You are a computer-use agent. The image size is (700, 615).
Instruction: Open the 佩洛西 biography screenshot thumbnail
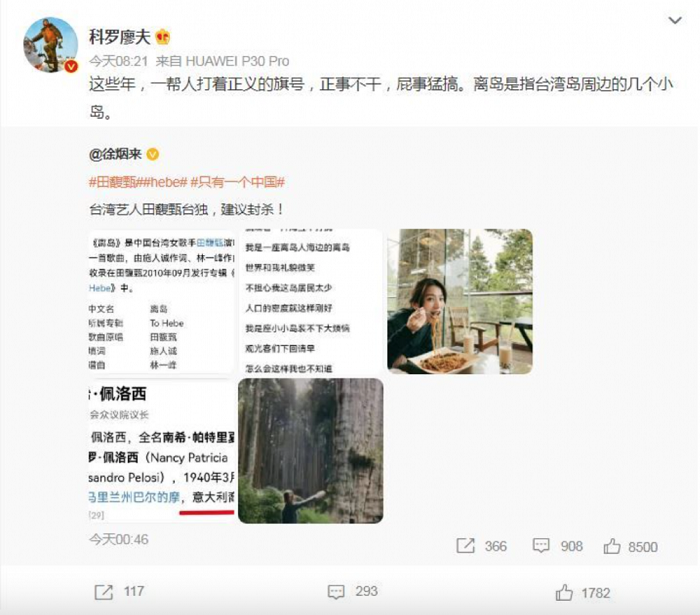[x=161, y=451]
